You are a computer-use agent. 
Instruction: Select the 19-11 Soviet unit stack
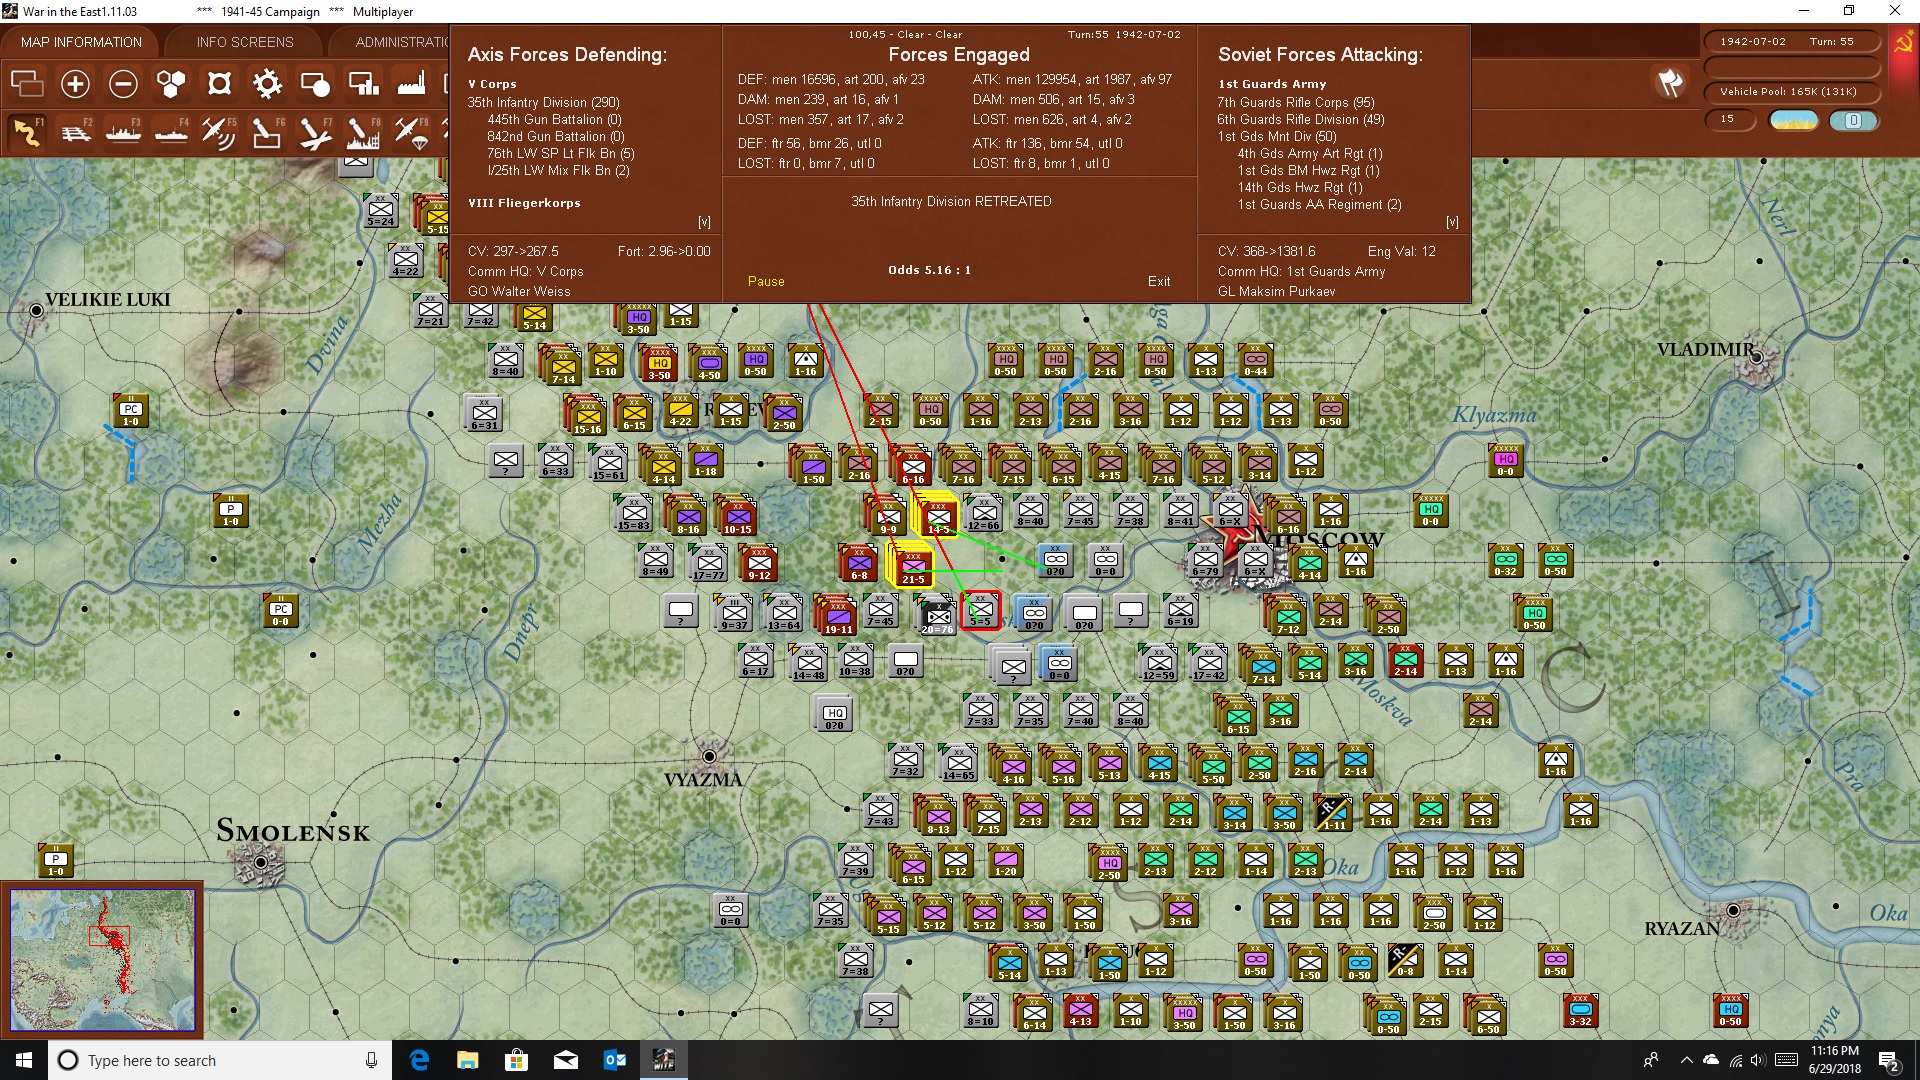click(x=838, y=616)
